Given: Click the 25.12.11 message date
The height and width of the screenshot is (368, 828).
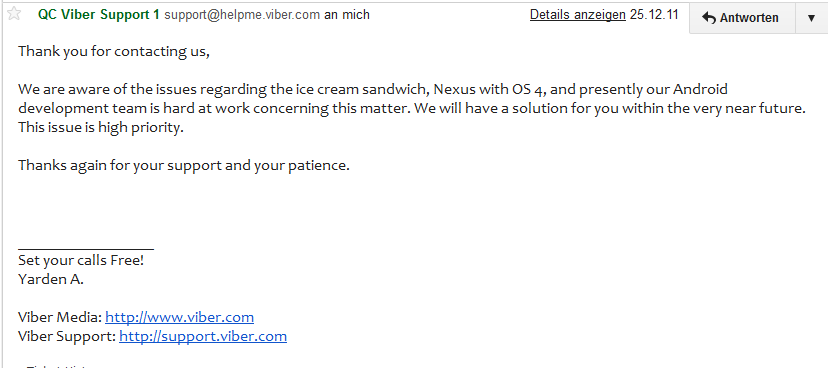Looking at the screenshot, I should click(x=654, y=15).
